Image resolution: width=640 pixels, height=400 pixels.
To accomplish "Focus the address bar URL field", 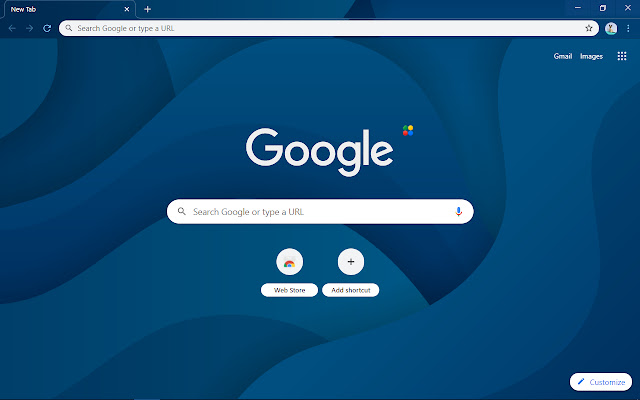I will pyautogui.click(x=329, y=28).
